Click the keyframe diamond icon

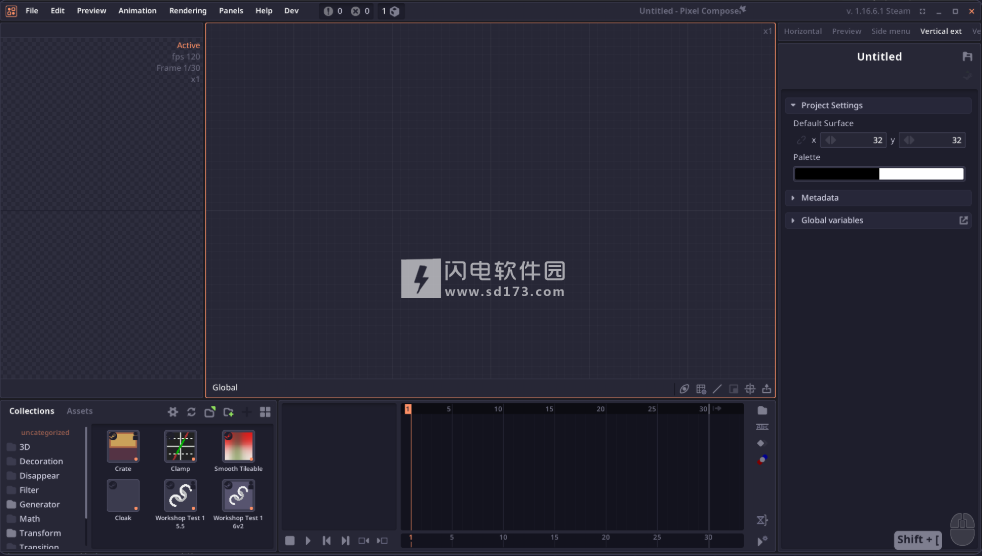pyautogui.click(x=761, y=443)
